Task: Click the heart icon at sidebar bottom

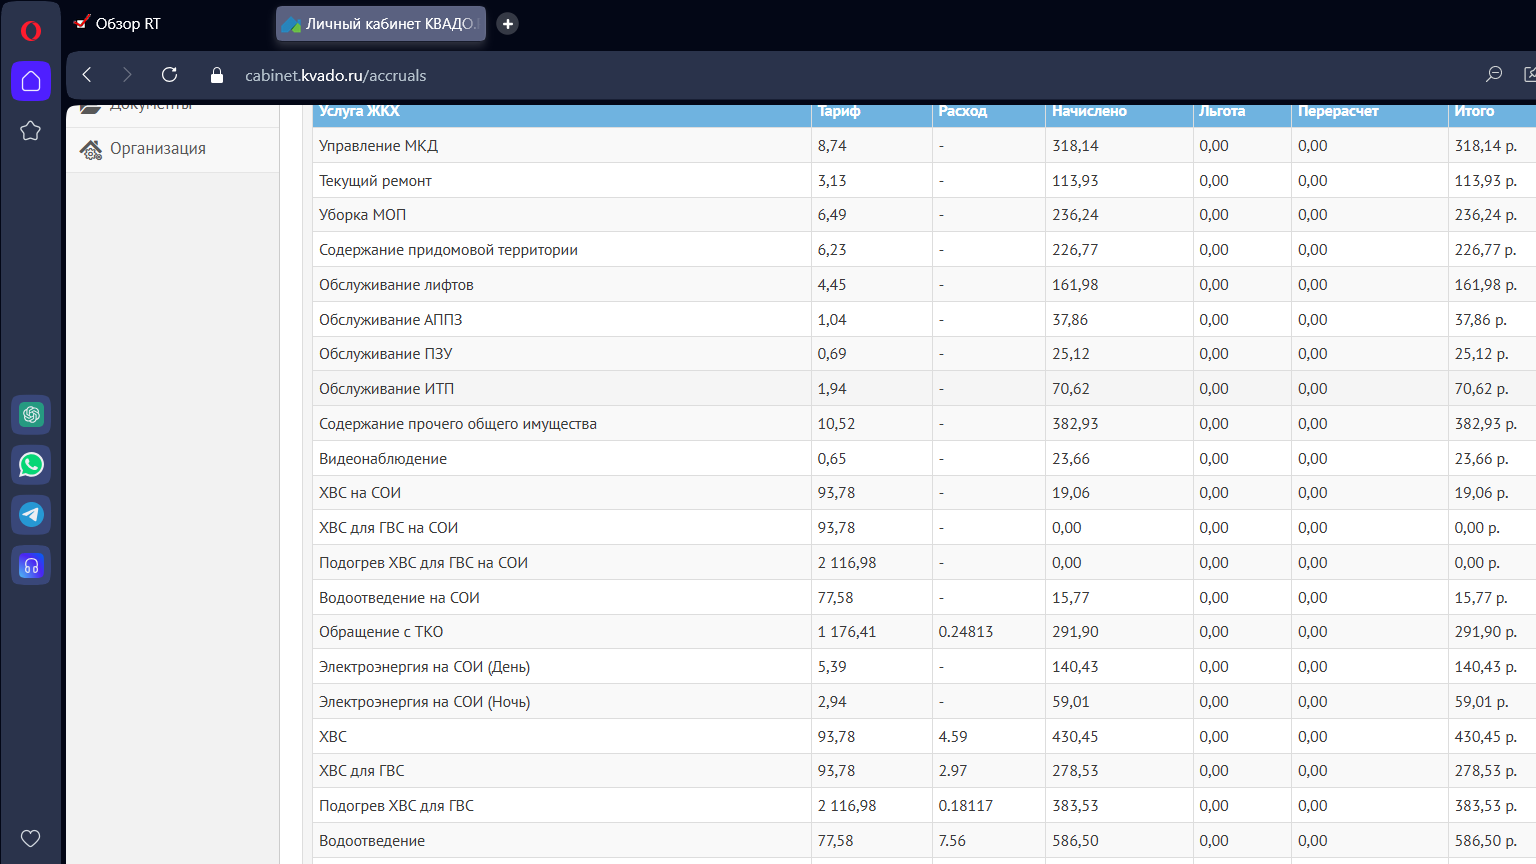Action: pyautogui.click(x=31, y=838)
